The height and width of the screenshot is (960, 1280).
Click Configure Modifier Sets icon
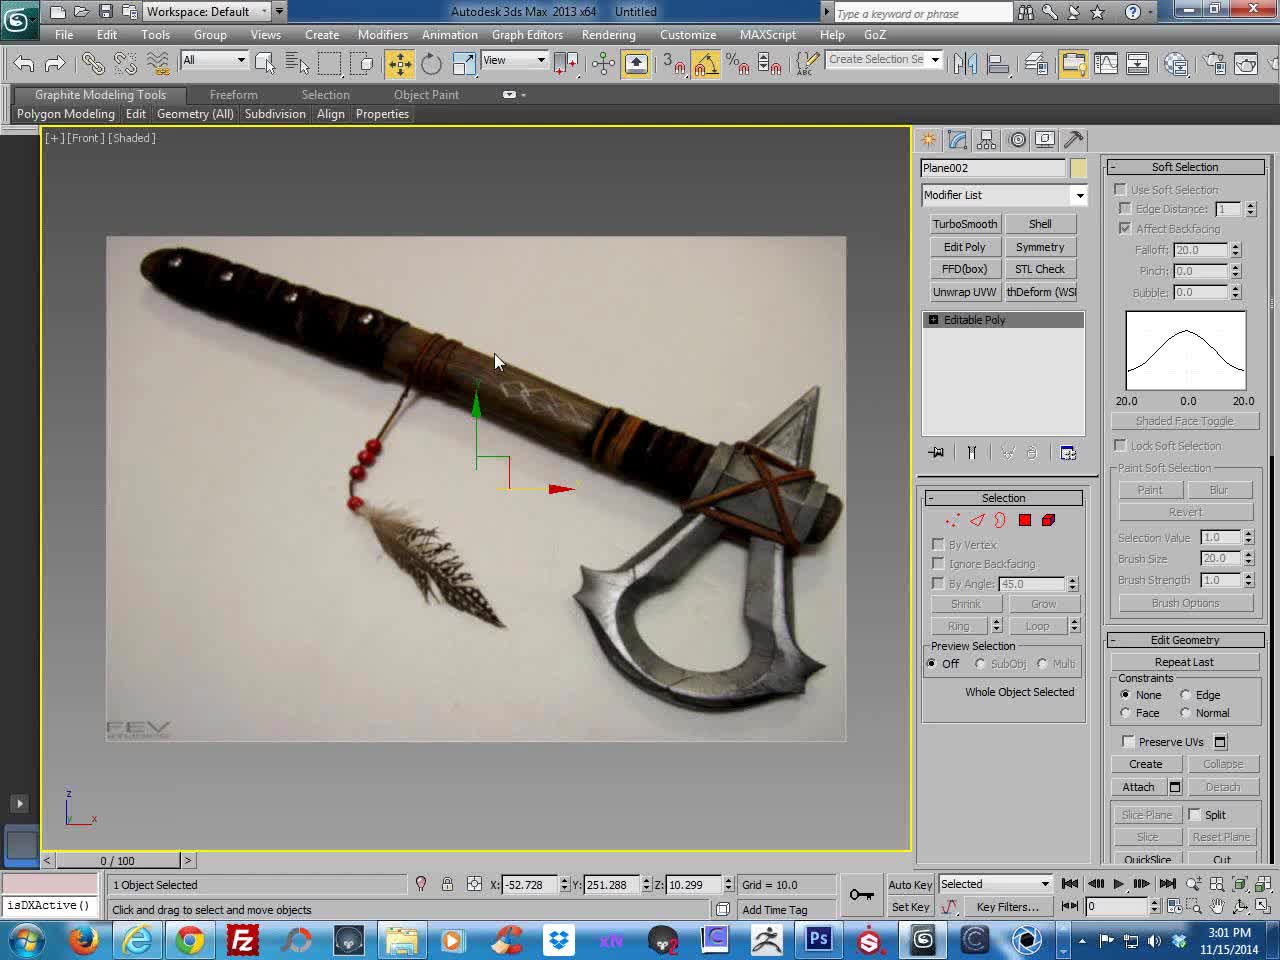tap(1068, 453)
